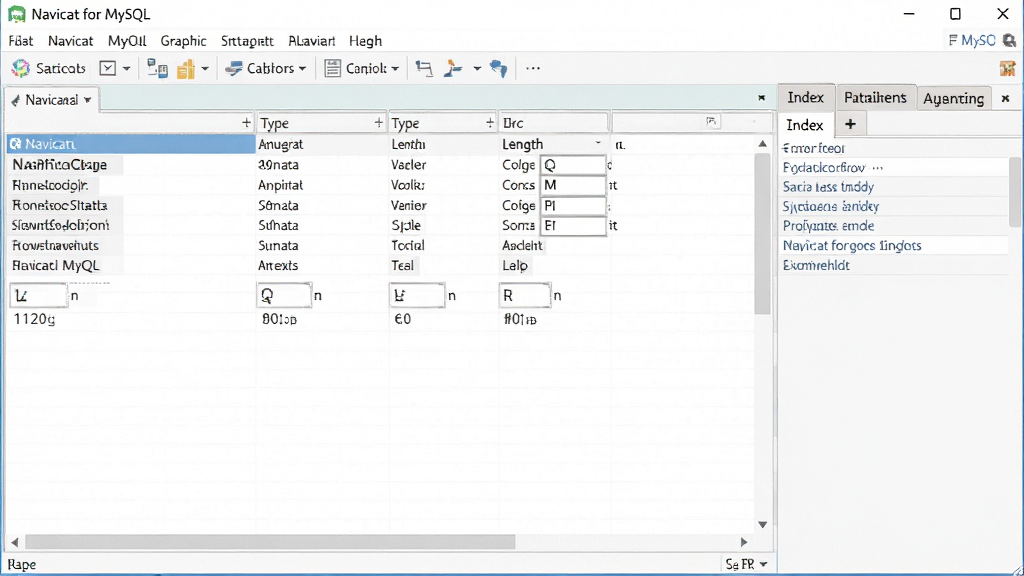Close the Navicanal main panel
This screenshot has width=1024, height=576.
(x=761, y=97)
